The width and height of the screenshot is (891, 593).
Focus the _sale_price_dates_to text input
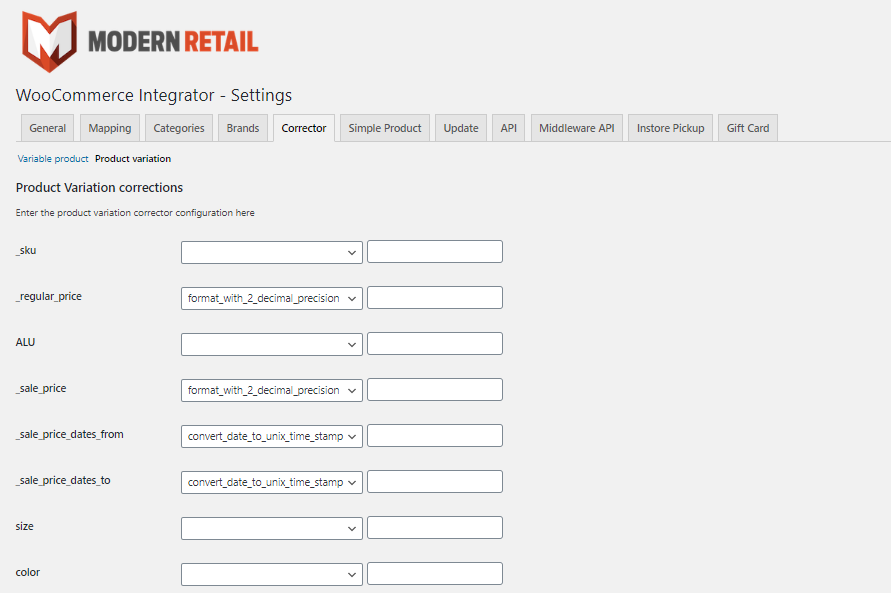point(435,482)
